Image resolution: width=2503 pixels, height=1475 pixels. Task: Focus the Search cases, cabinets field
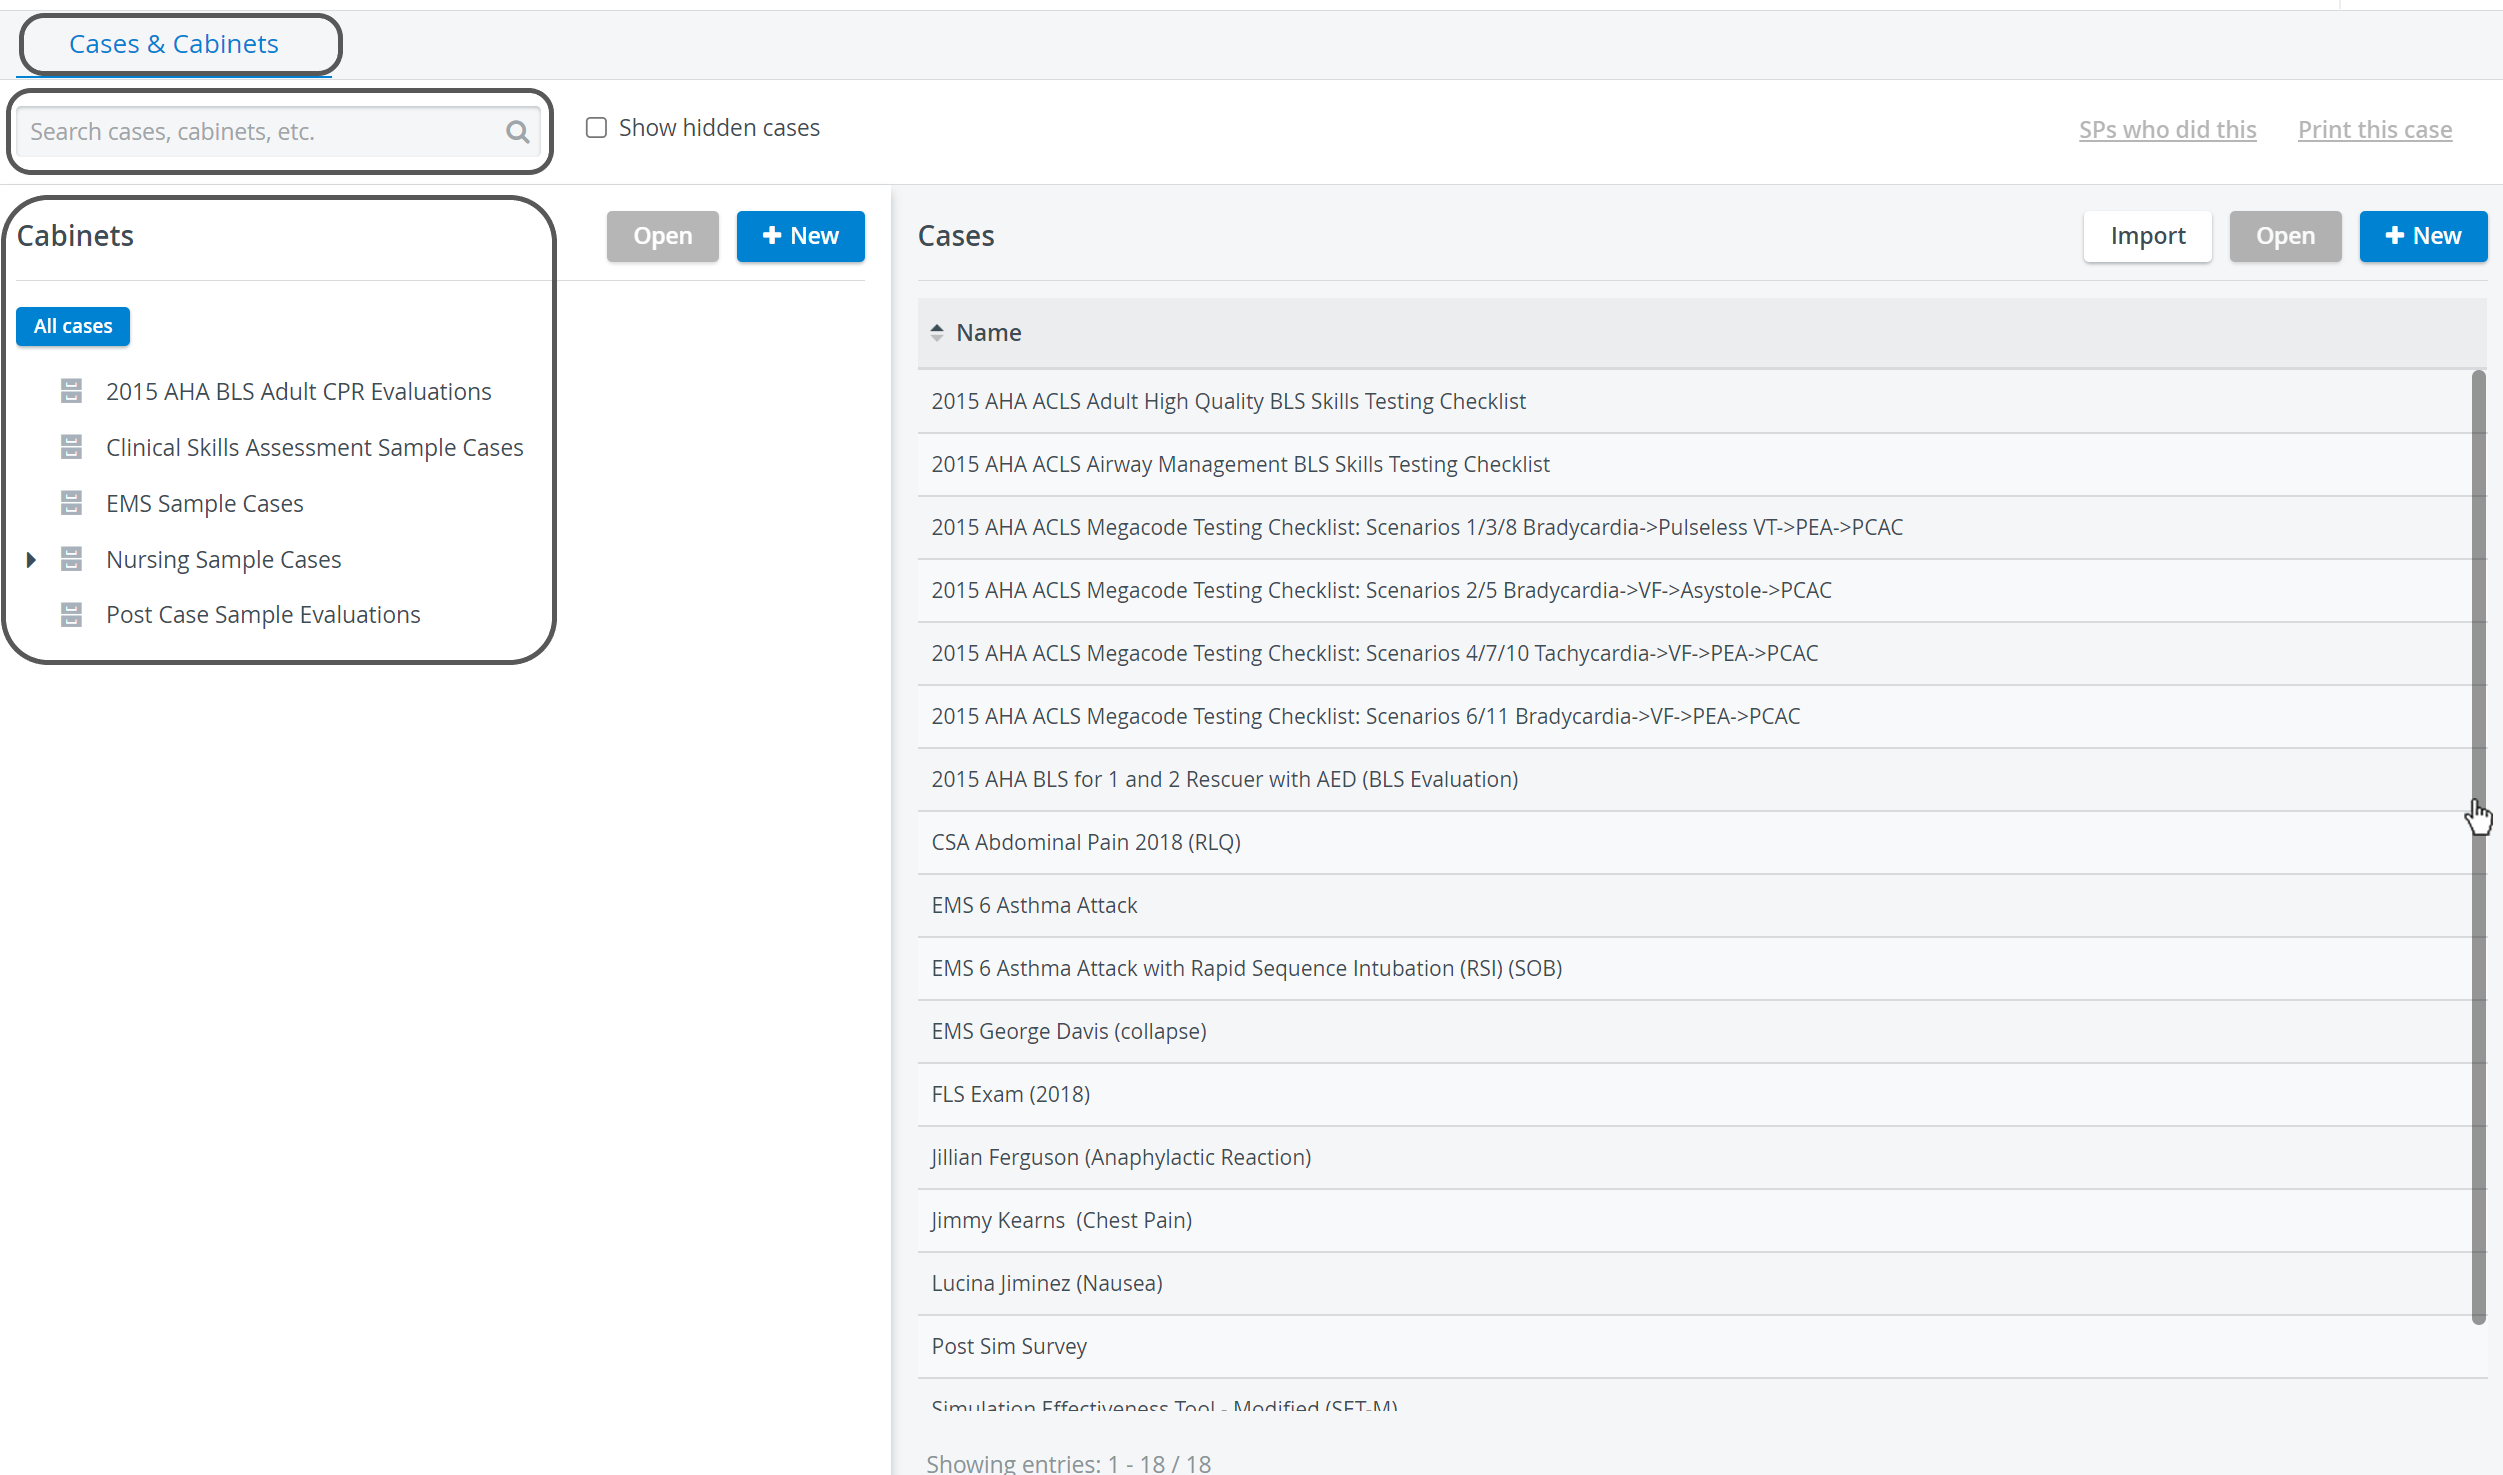tap(262, 131)
